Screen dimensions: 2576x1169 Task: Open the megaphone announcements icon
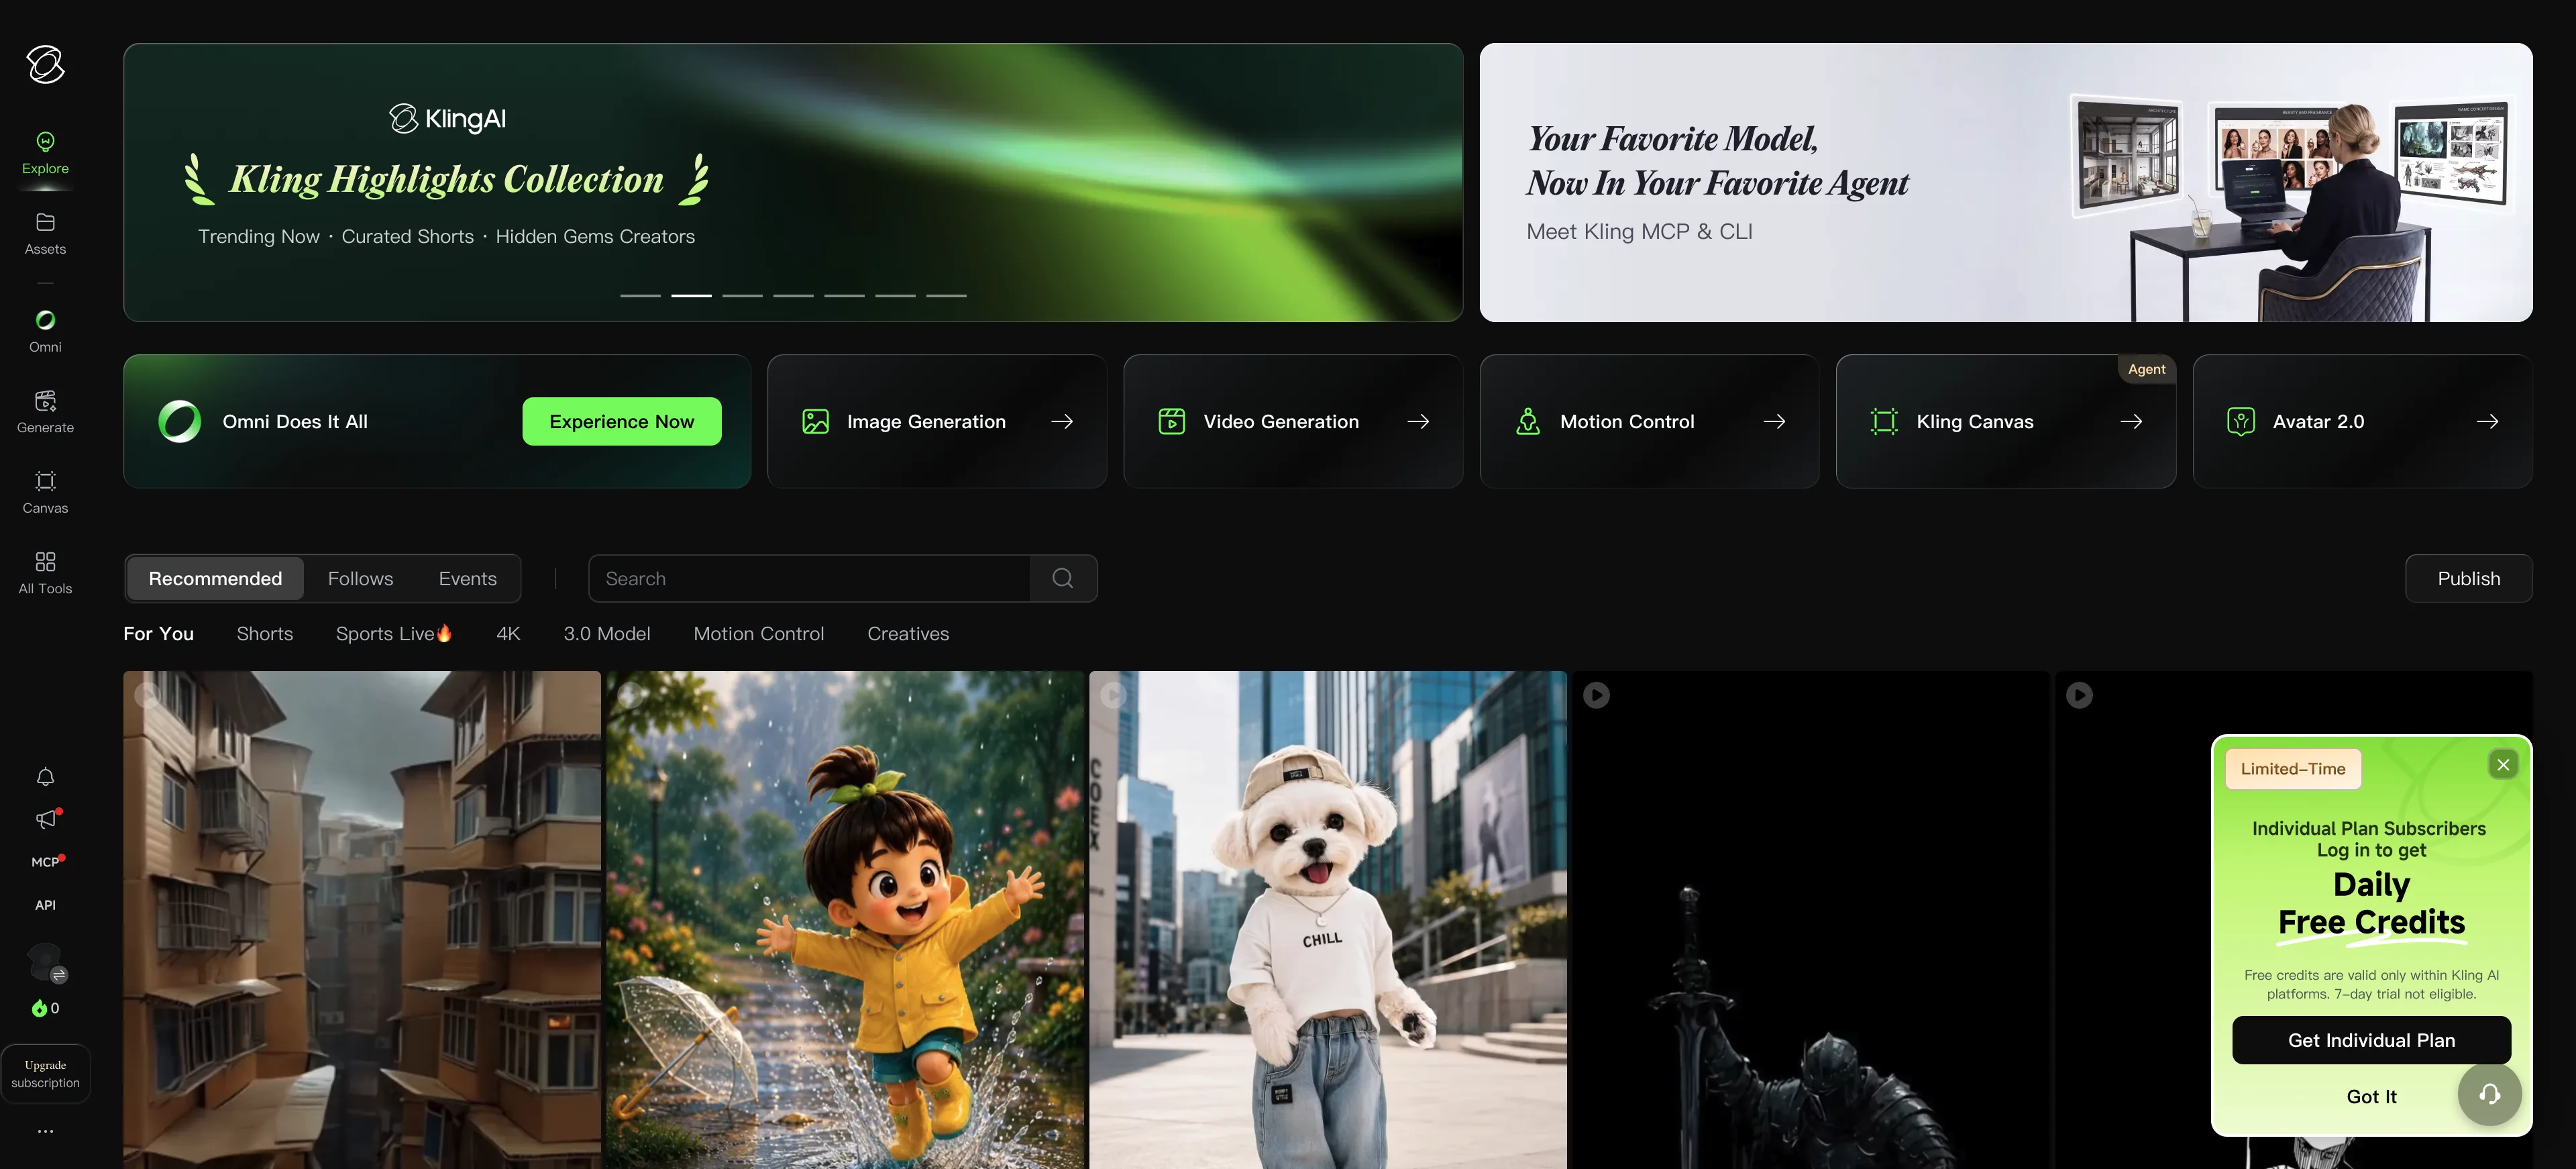point(46,820)
